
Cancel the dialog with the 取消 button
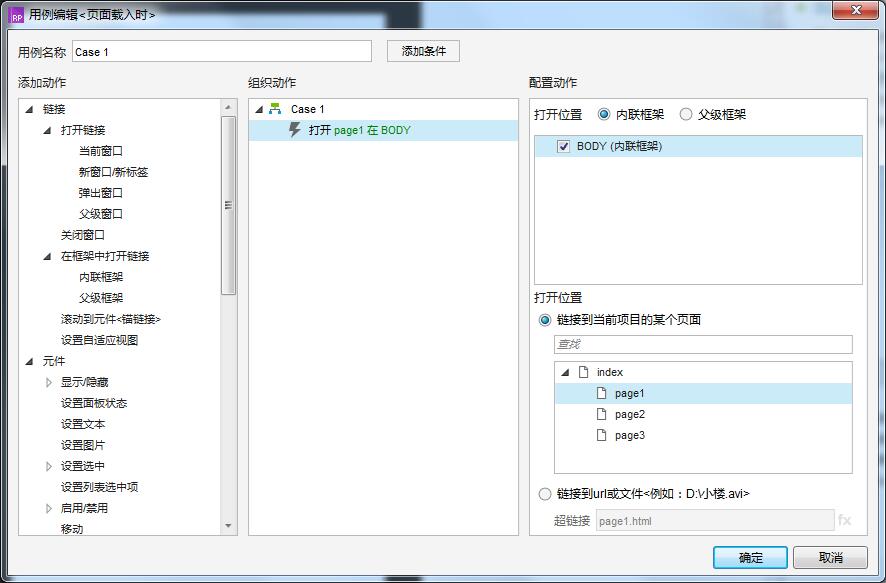[x=830, y=558]
